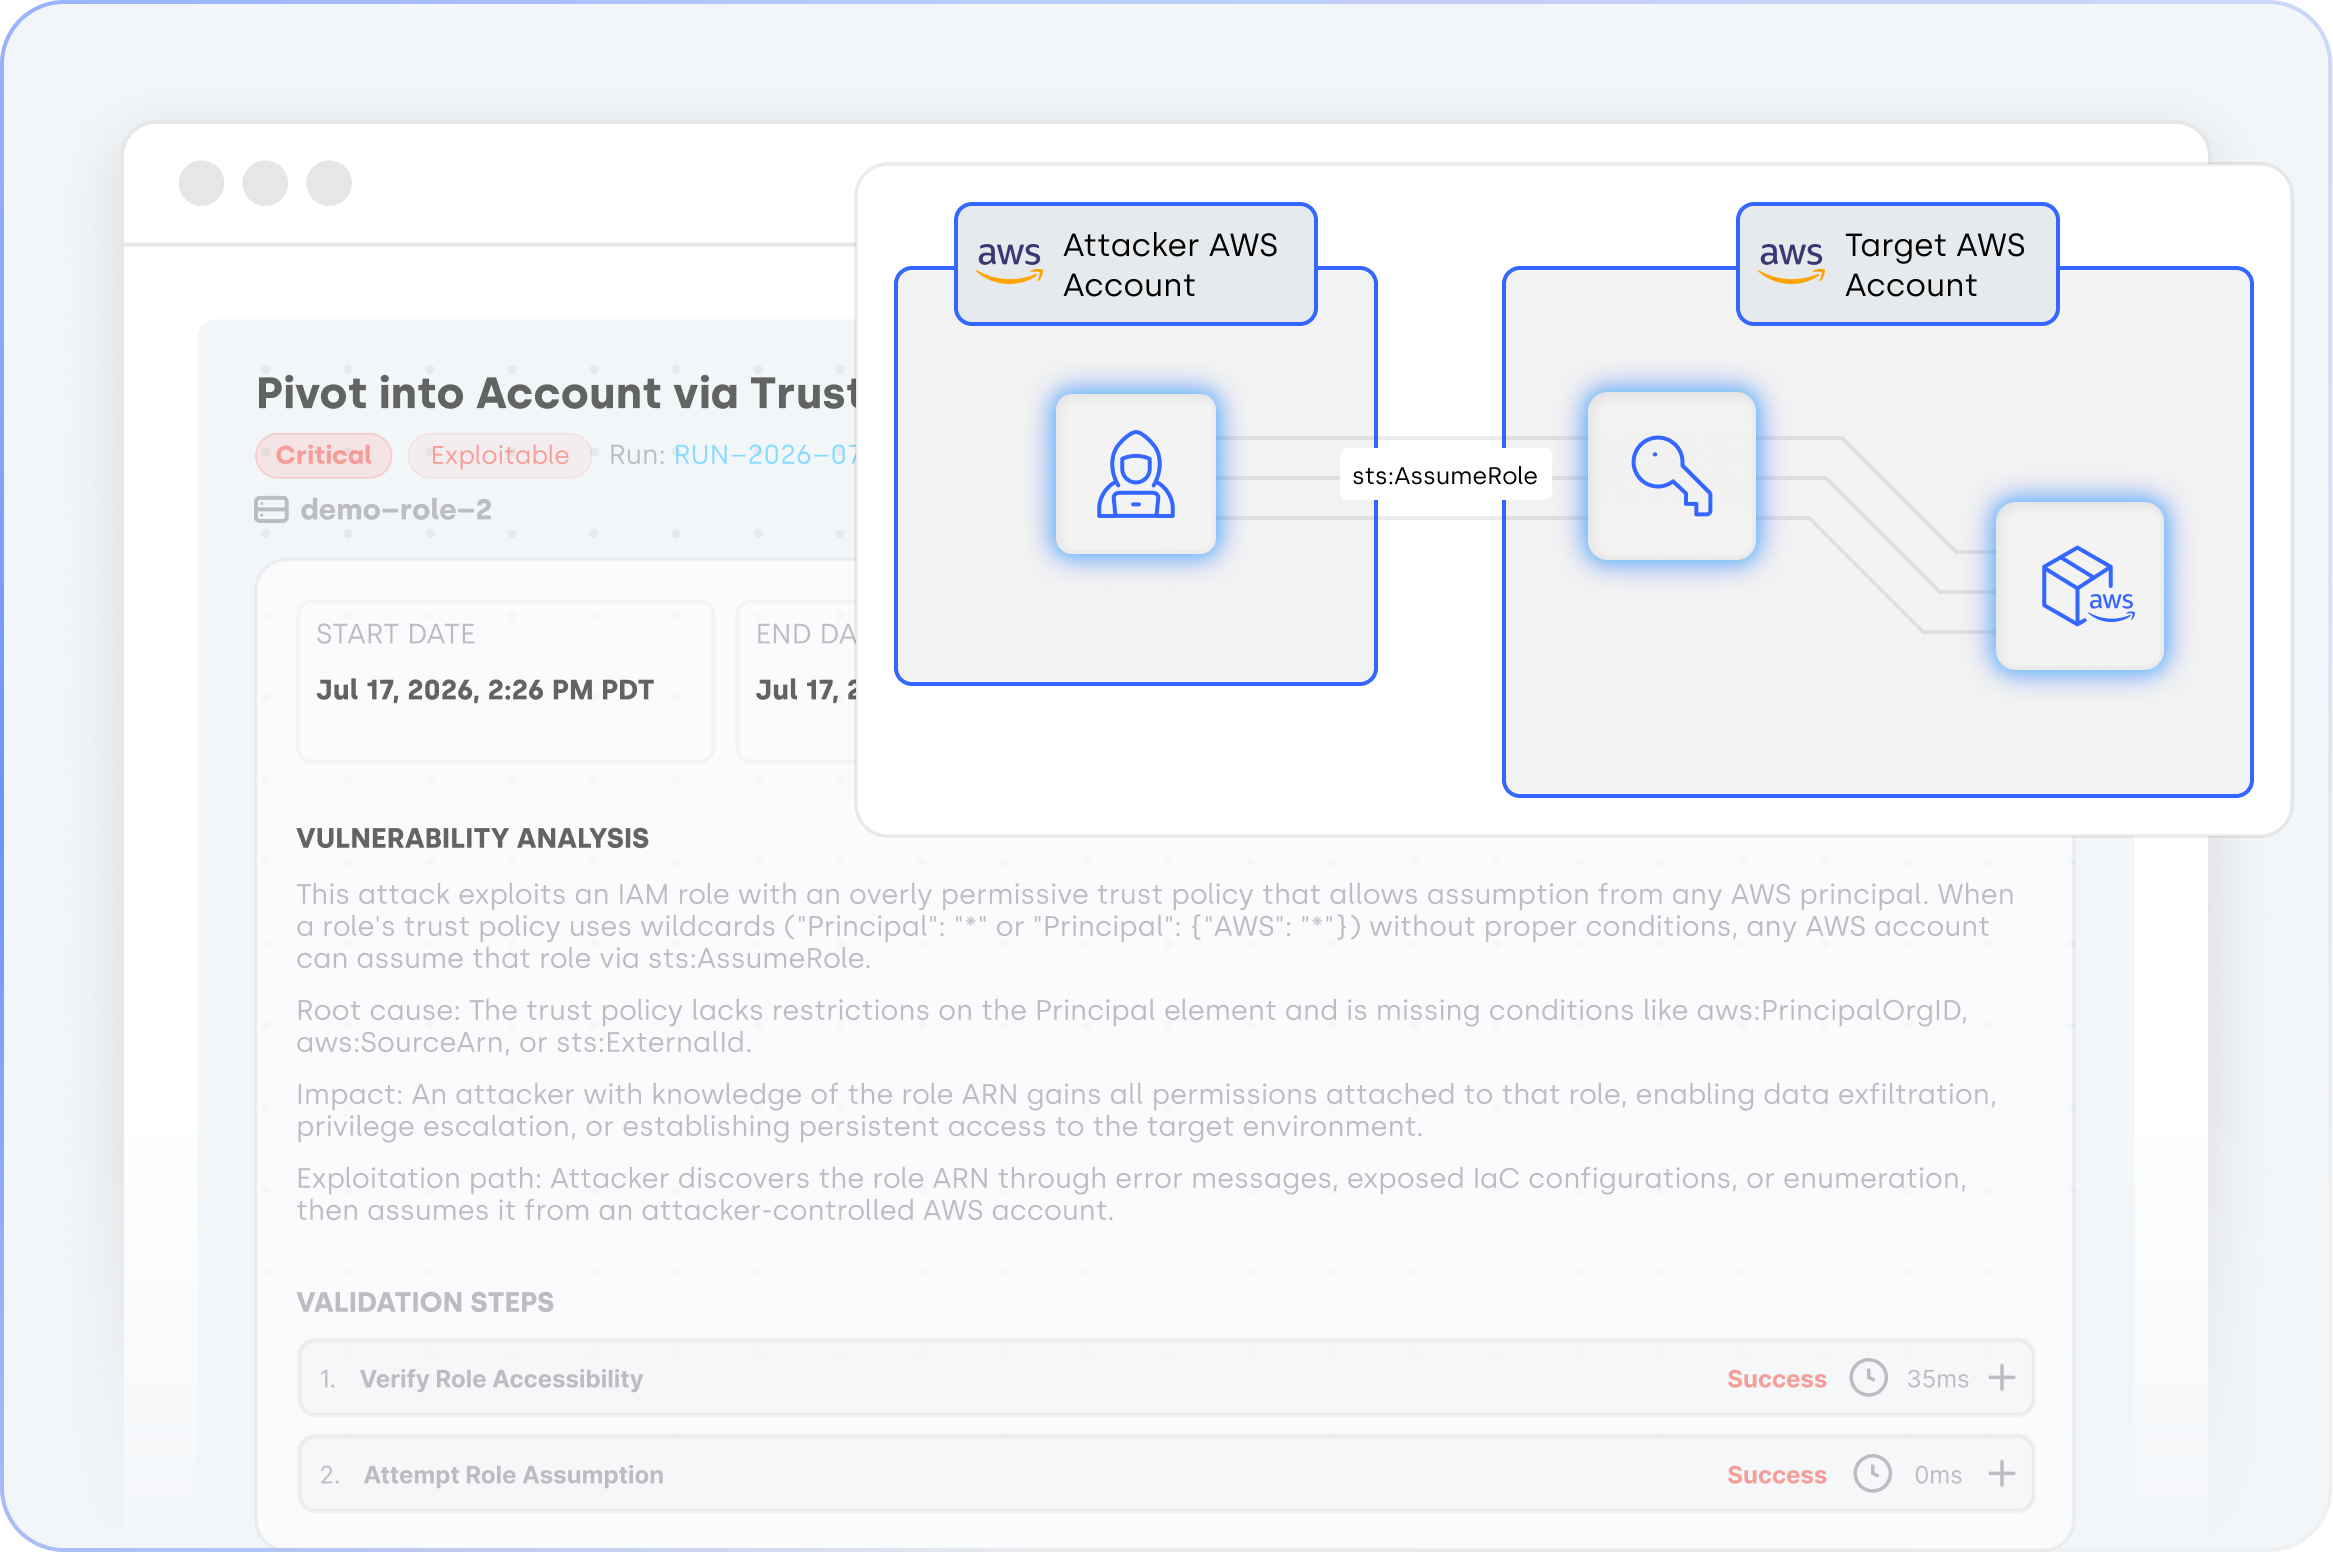Click the Exploitation path paragraph

pyautogui.click(x=1132, y=1194)
